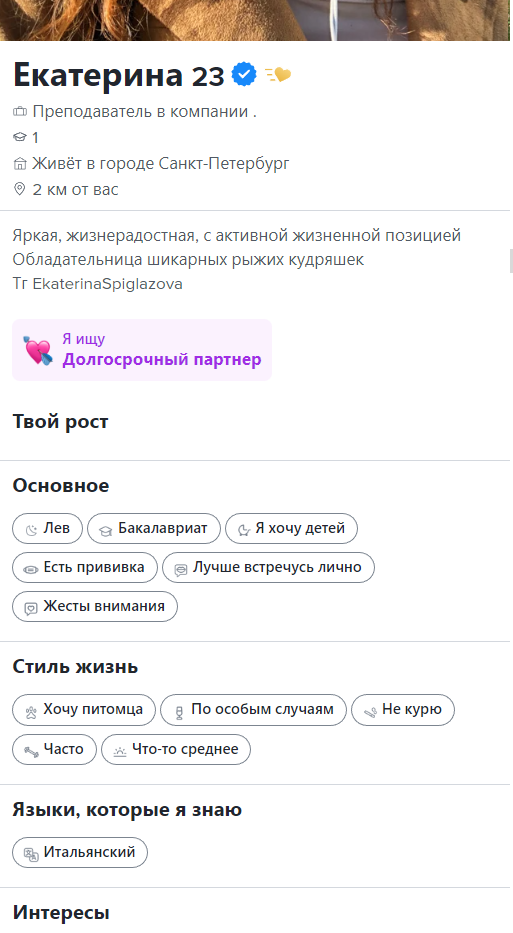Click the Не курю tag
This screenshot has width=513, height=933.
point(403,710)
